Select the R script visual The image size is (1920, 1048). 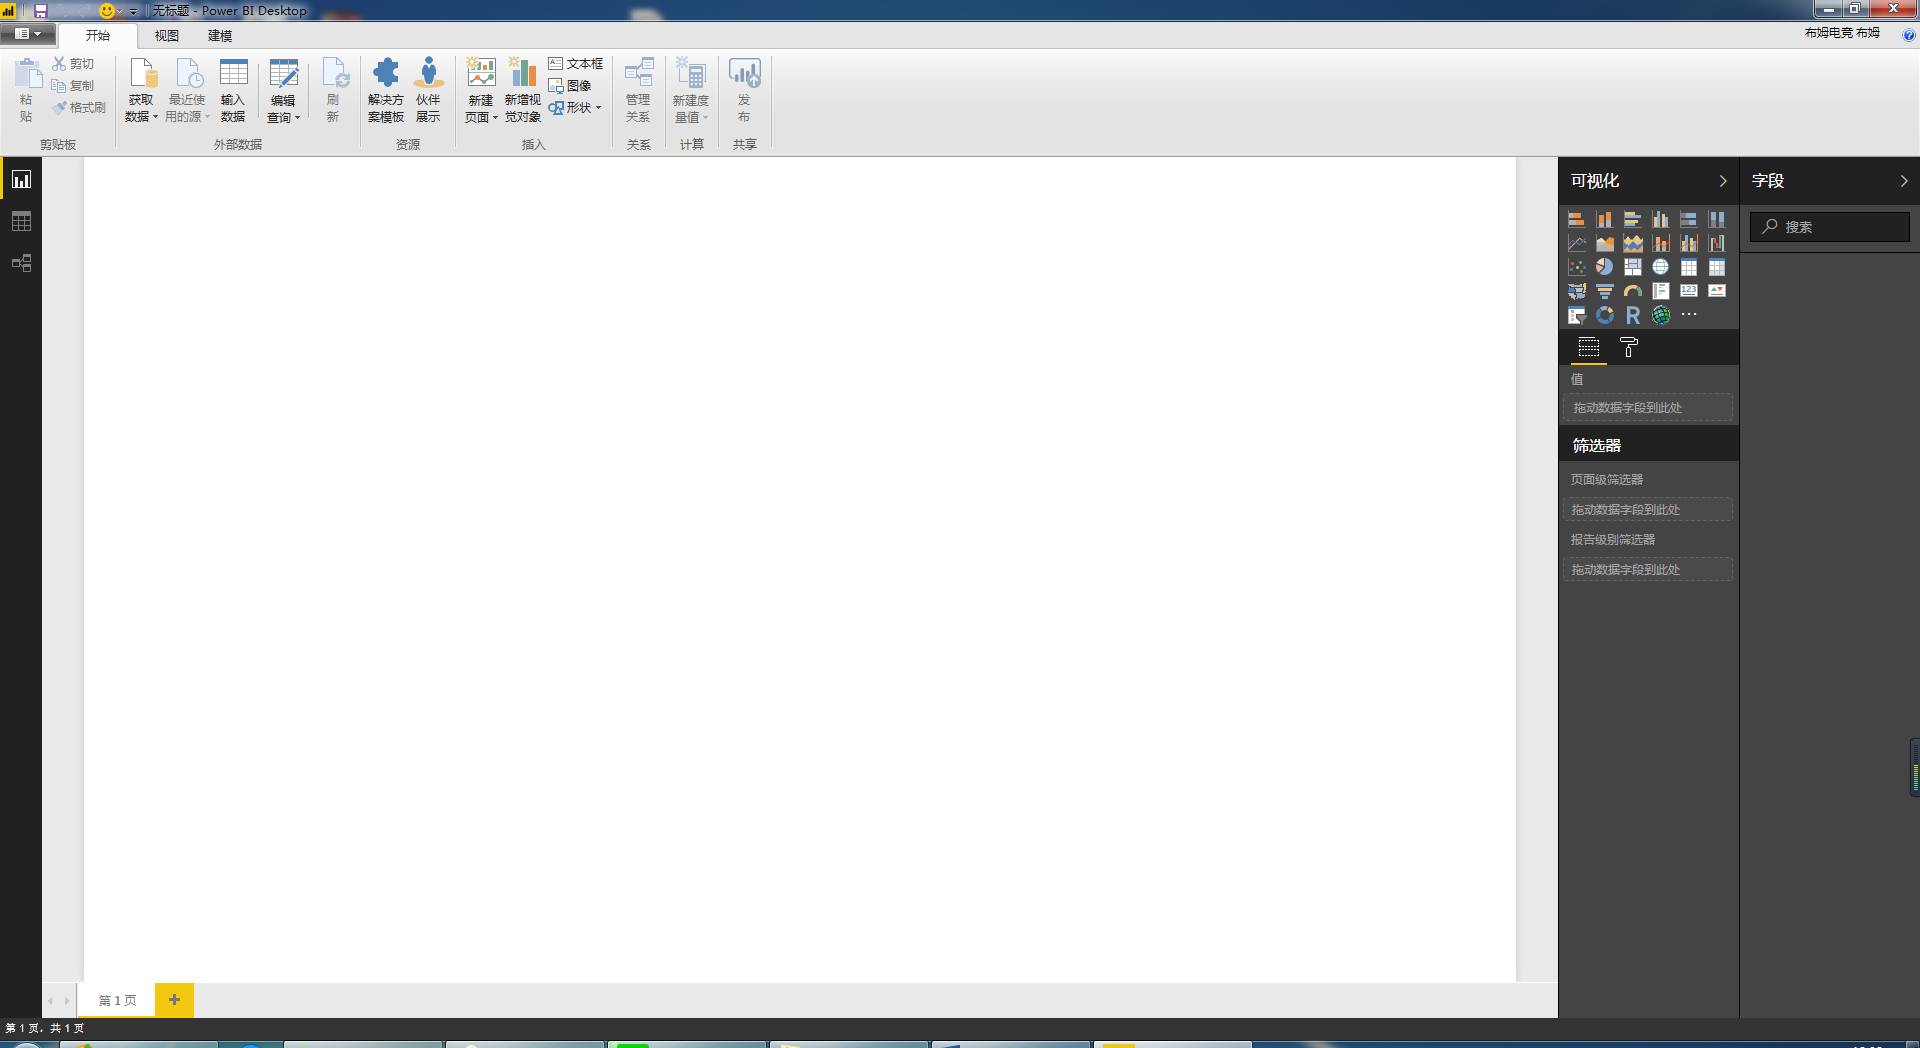[1632, 315]
